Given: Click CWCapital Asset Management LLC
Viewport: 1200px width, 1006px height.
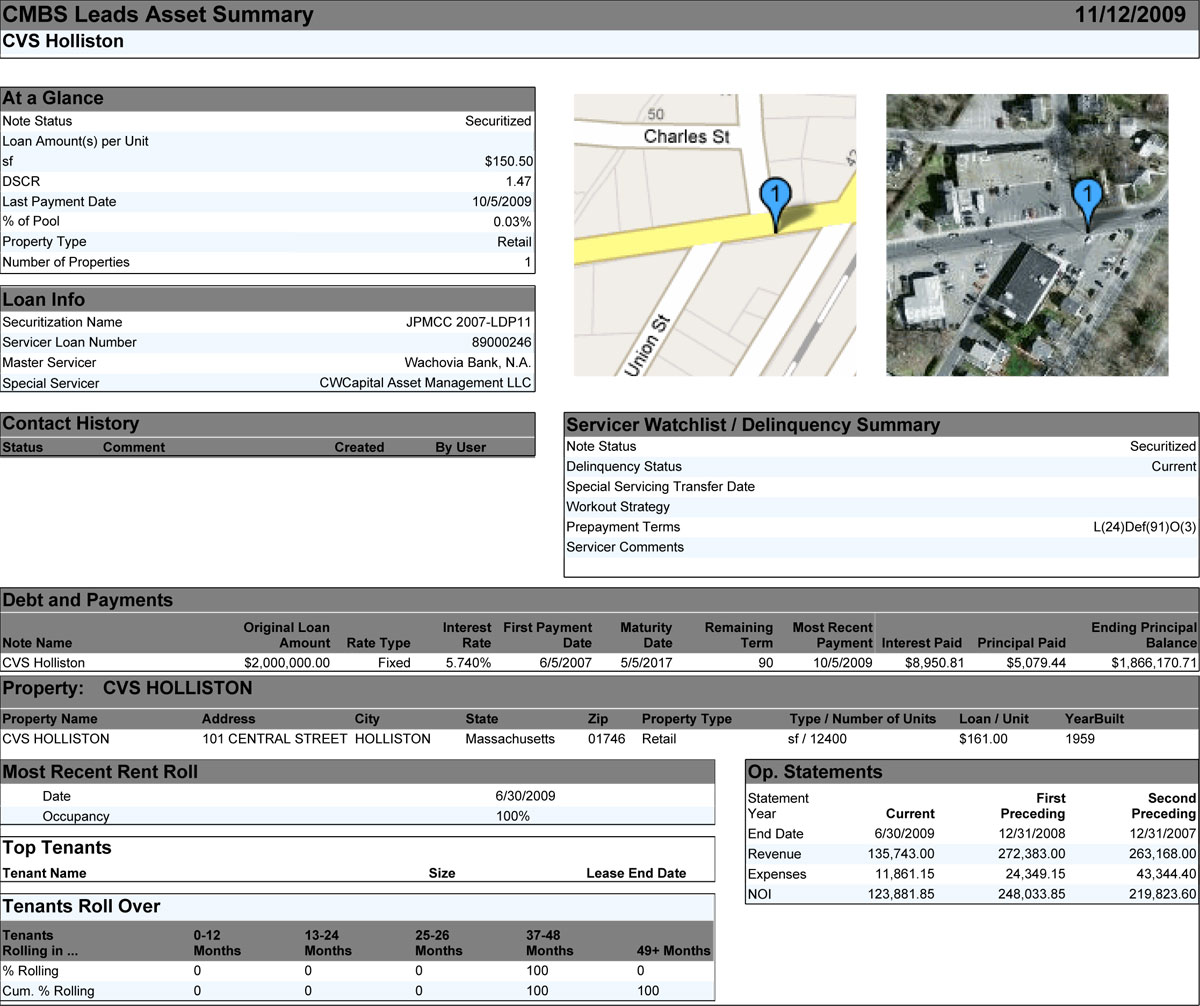Looking at the screenshot, I should [425, 383].
